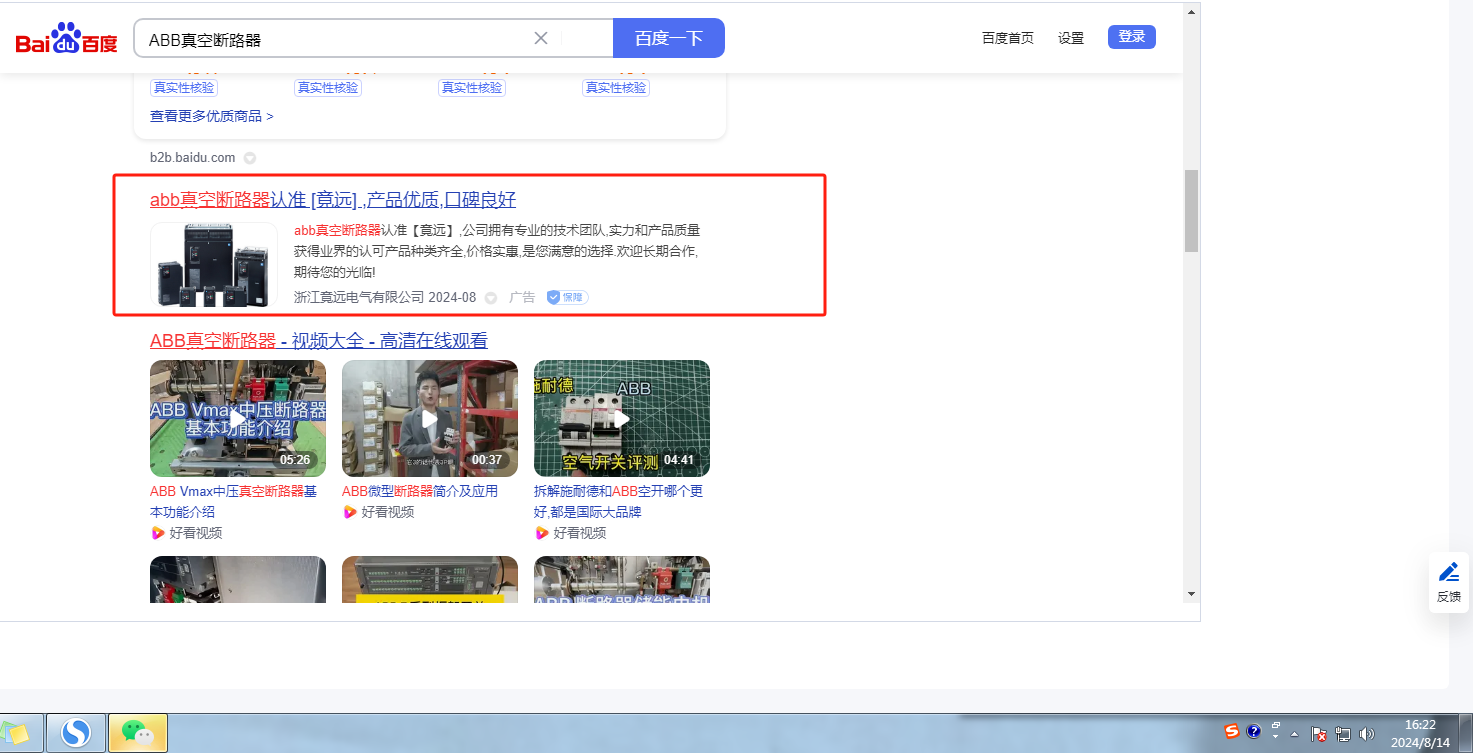1473x753 pixels.
Task: Expand the dropdown arrow beside b2b.baidu.com
Action: tap(250, 158)
